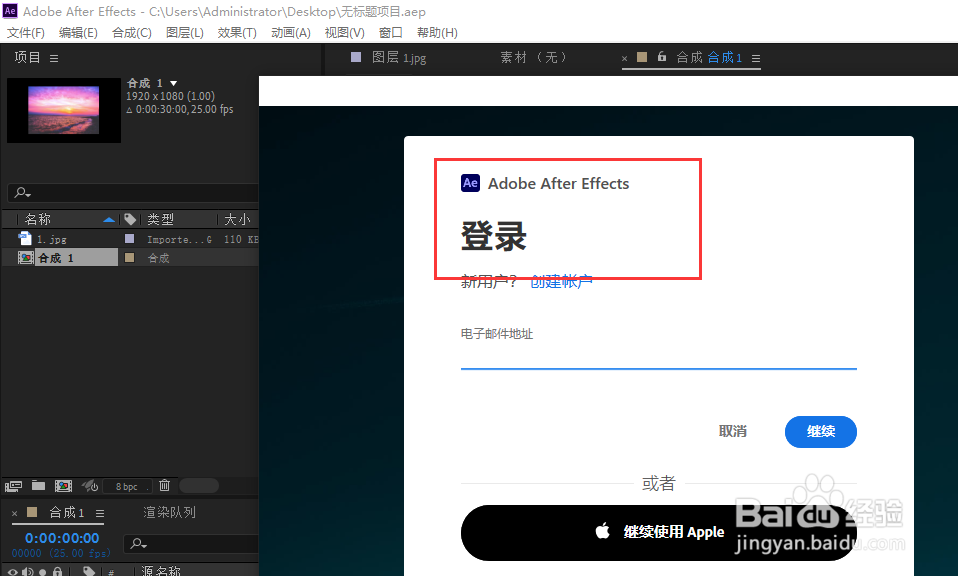Click the 源名称 column header
This screenshot has width=958, height=576.
(x=161, y=571)
